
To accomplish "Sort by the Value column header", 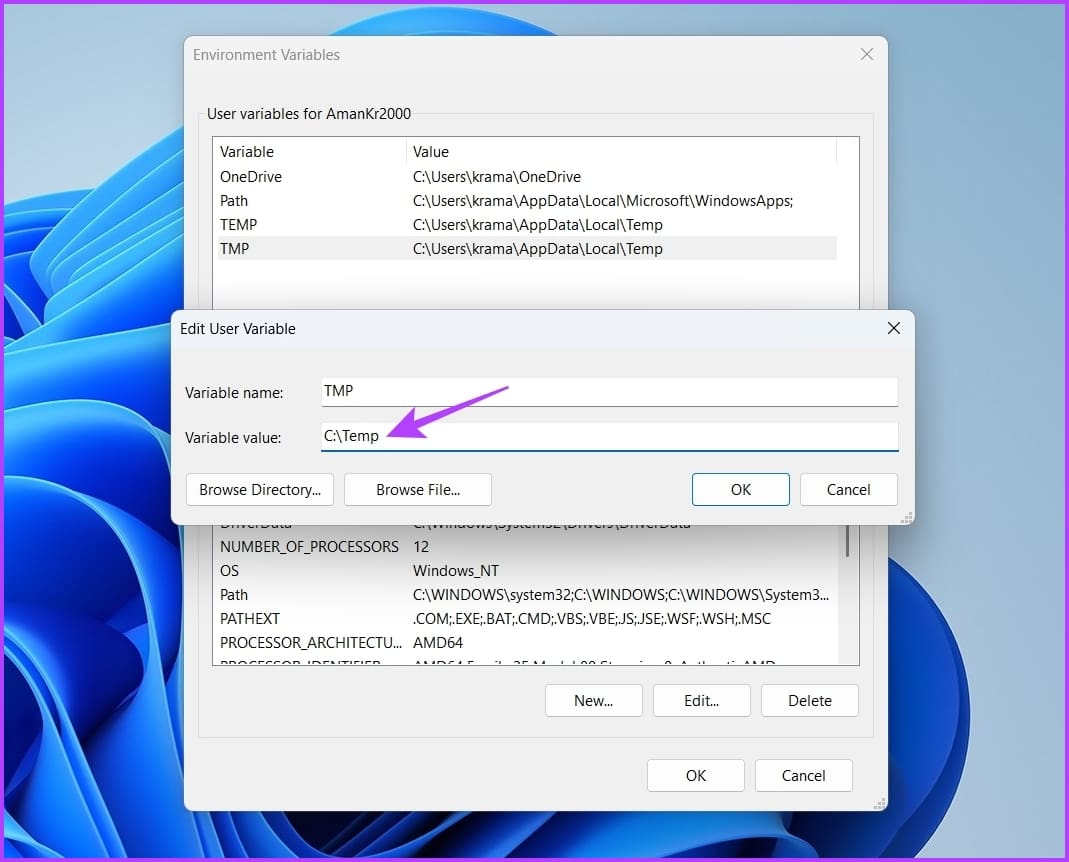I will [622, 151].
